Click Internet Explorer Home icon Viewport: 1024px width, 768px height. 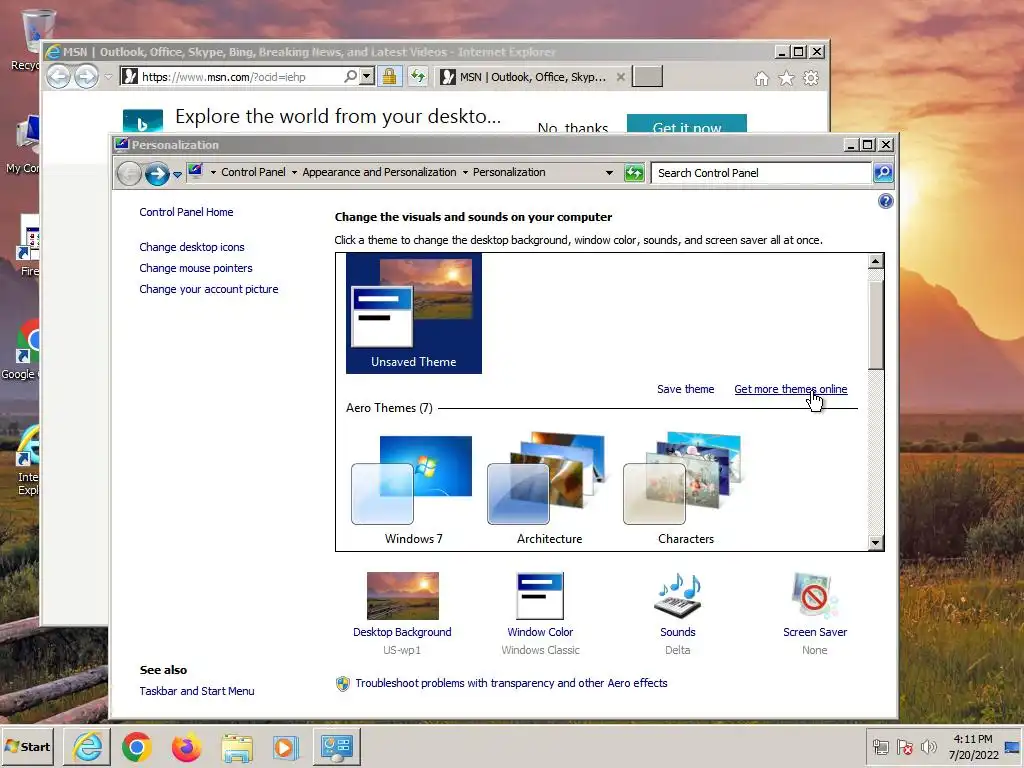pyautogui.click(x=761, y=79)
